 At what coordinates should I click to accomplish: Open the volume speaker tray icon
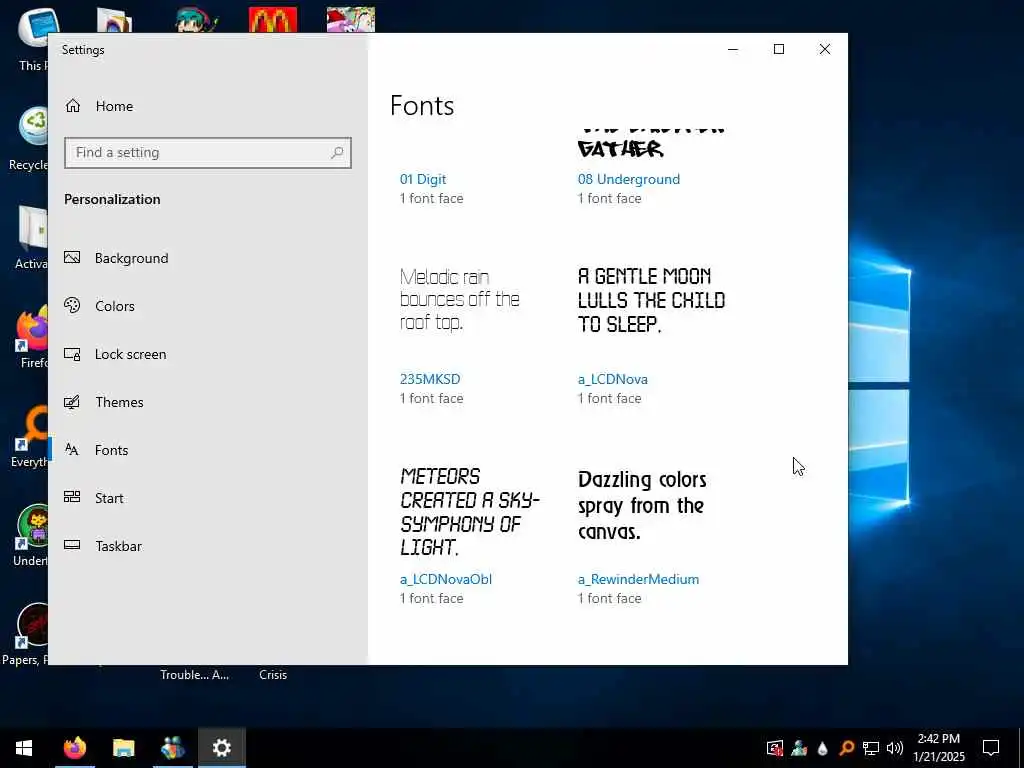coord(895,748)
